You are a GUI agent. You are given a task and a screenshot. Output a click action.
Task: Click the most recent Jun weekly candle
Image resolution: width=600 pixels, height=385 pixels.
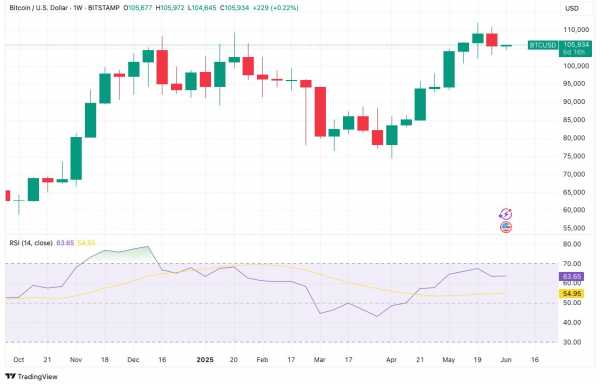506,46
